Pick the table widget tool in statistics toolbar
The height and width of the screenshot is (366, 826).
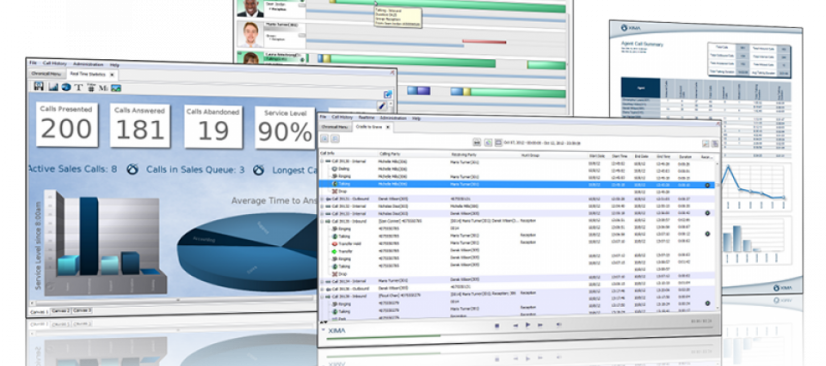(91, 87)
